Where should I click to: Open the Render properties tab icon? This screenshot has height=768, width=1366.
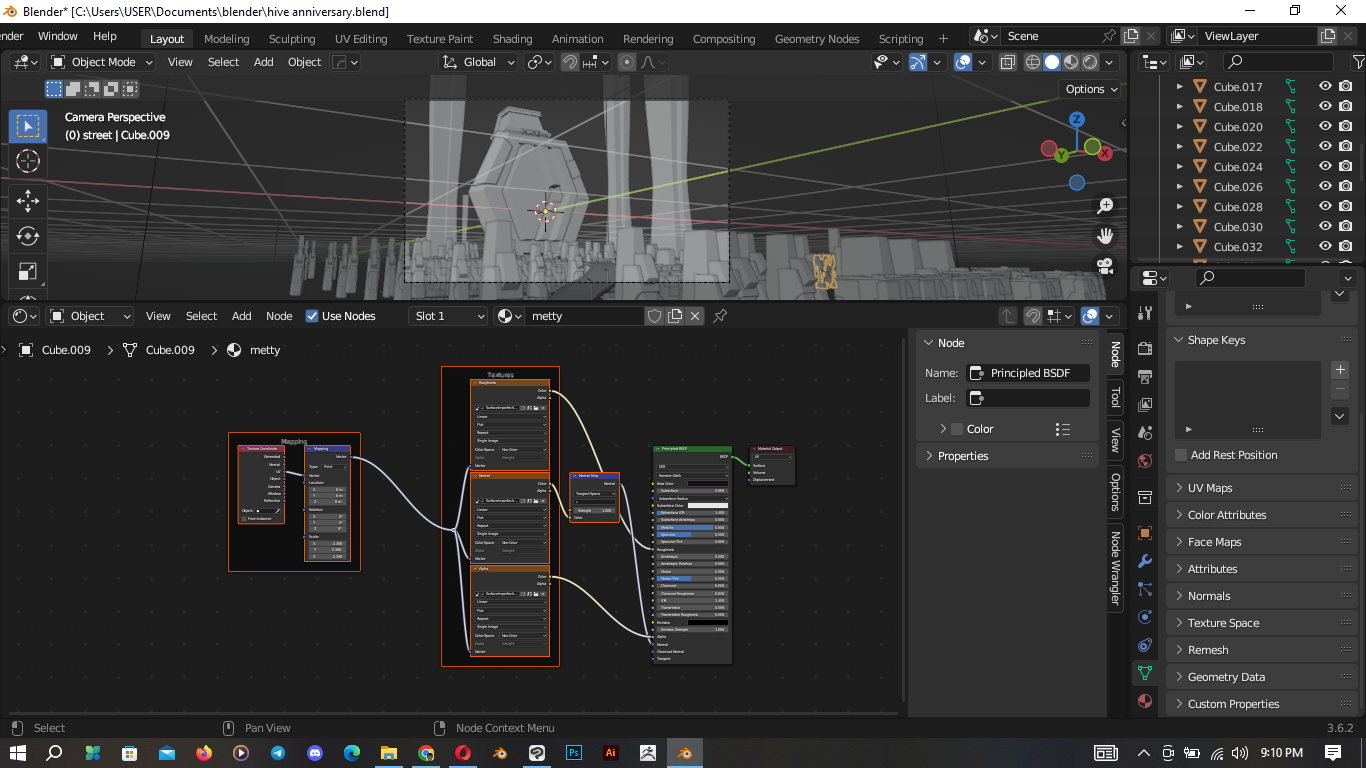(x=1145, y=349)
